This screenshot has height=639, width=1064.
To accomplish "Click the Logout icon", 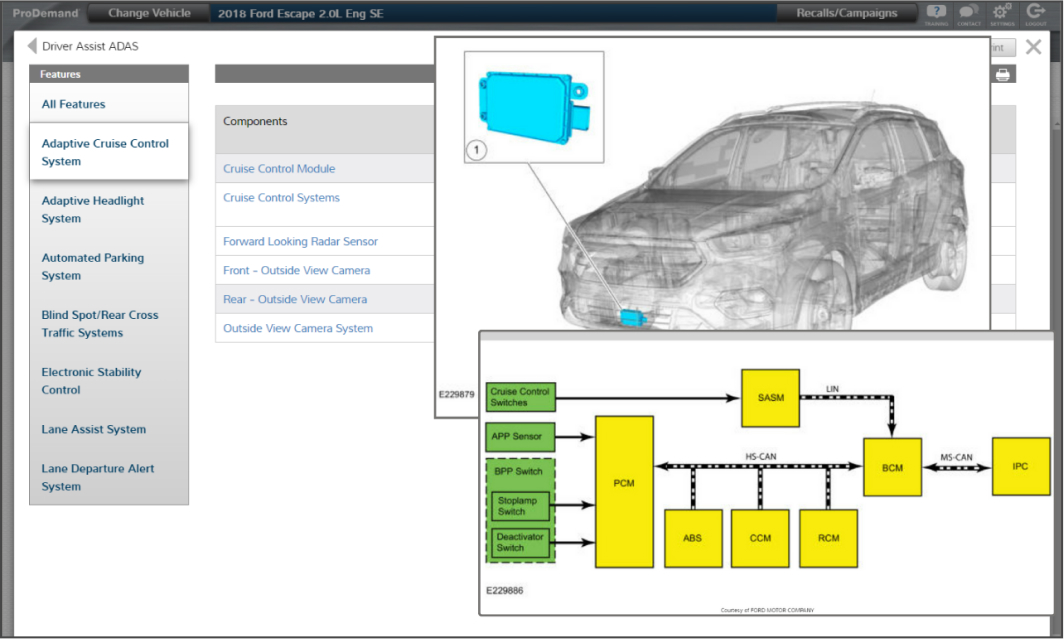I will tap(1036, 13).
